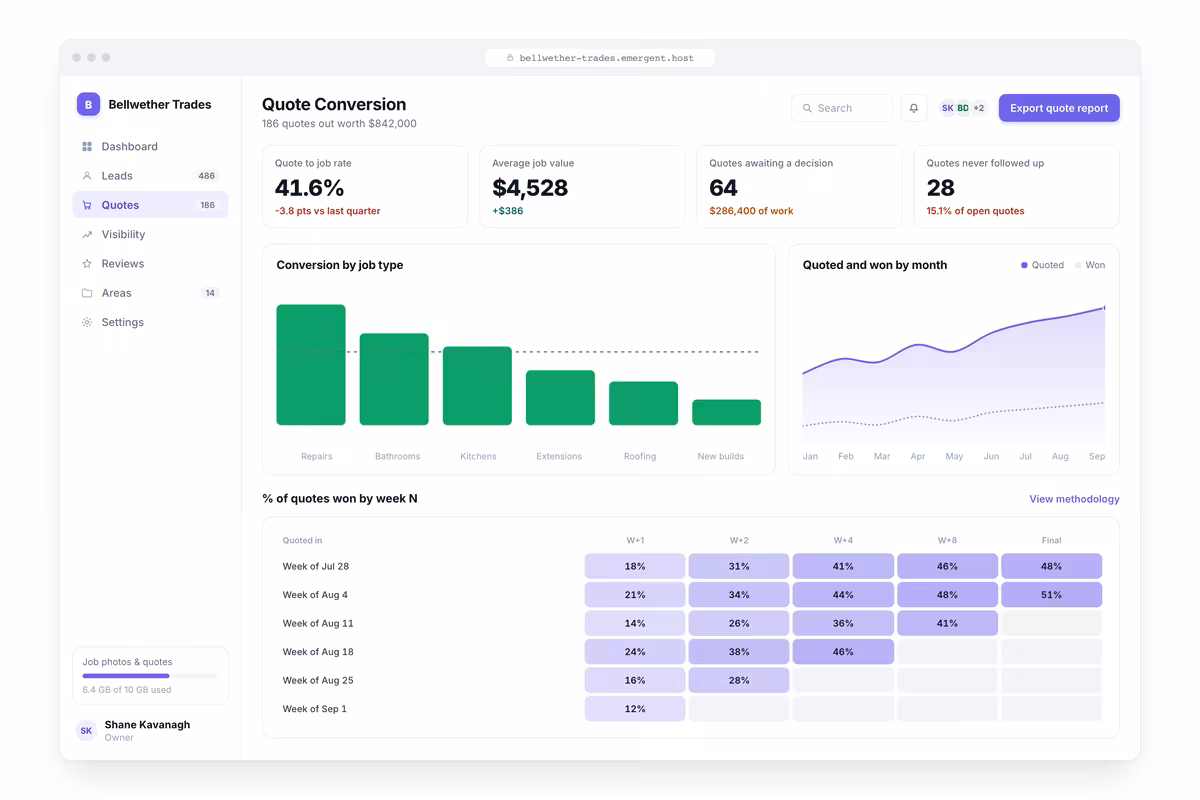Click the Dashboard grid icon

click(87, 147)
